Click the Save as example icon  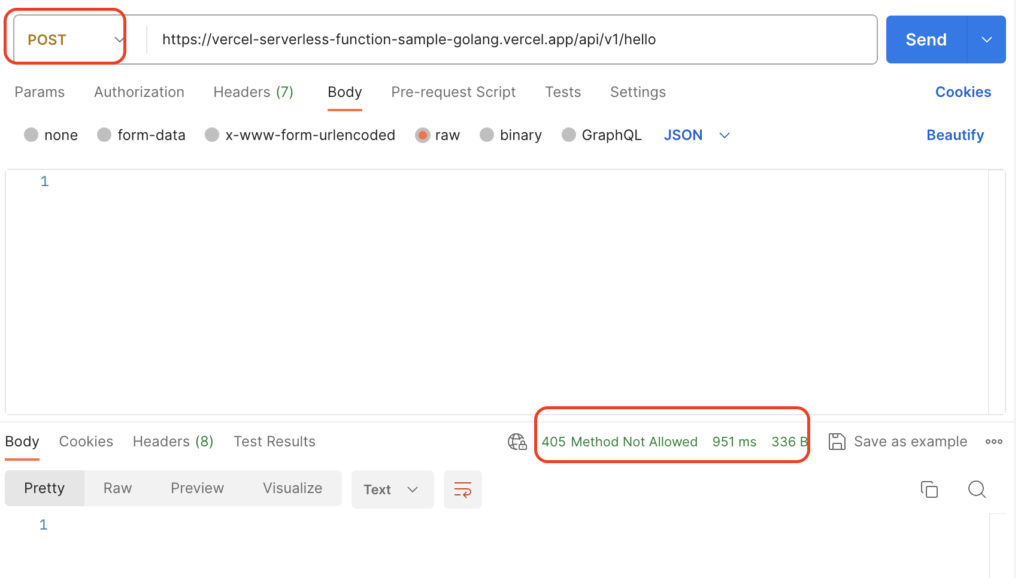pyautogui.click(x=836, y=441)
